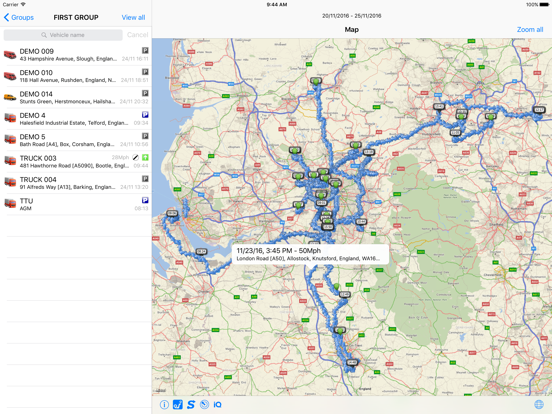The width and height of the screenshot is (552, 414).
Task: Tap the 28Mph speed on TRUCK 003
Action: point(120,157)
